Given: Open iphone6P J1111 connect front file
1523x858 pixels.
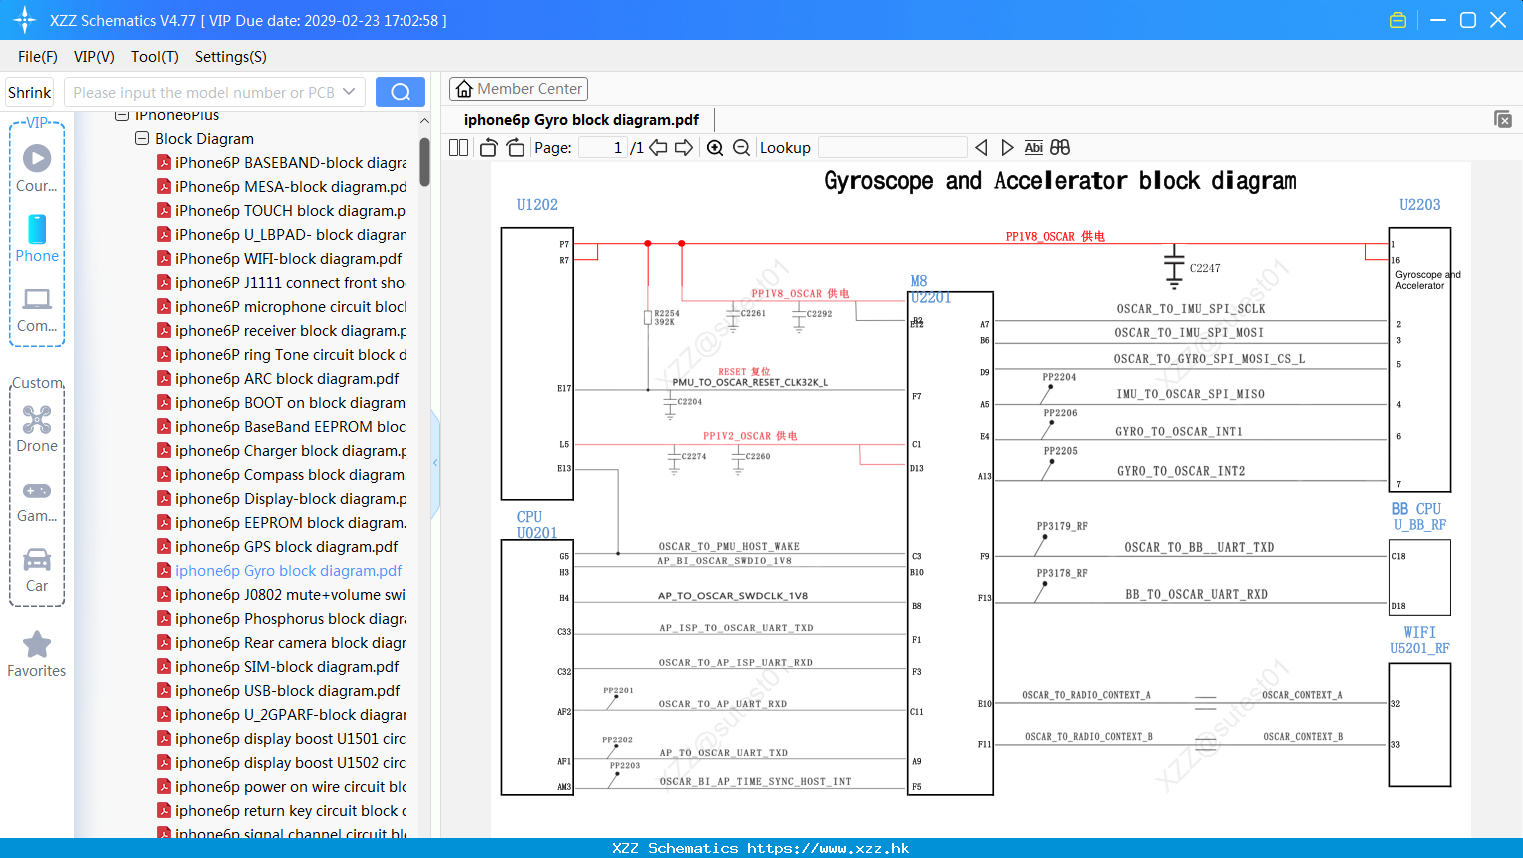Looking at the screenshot, I should pyautogui.click(x=282, y=283).
